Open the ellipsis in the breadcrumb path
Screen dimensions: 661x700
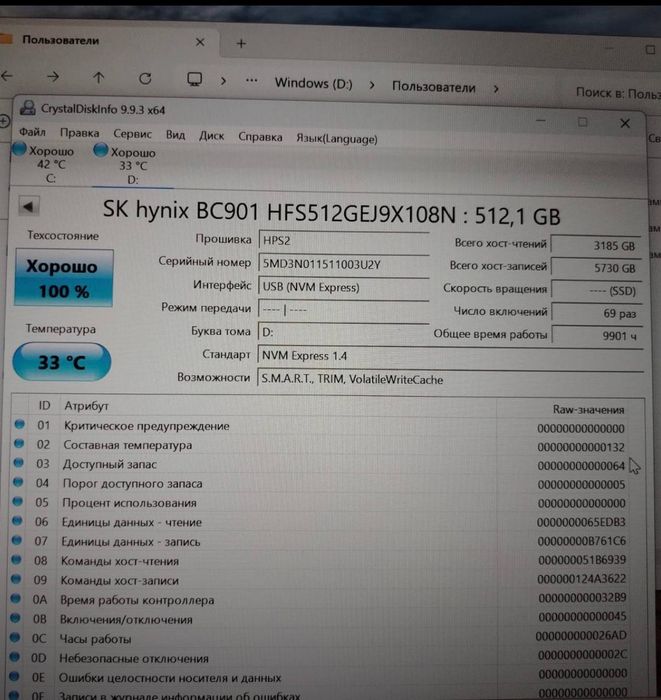coord(251,81)
